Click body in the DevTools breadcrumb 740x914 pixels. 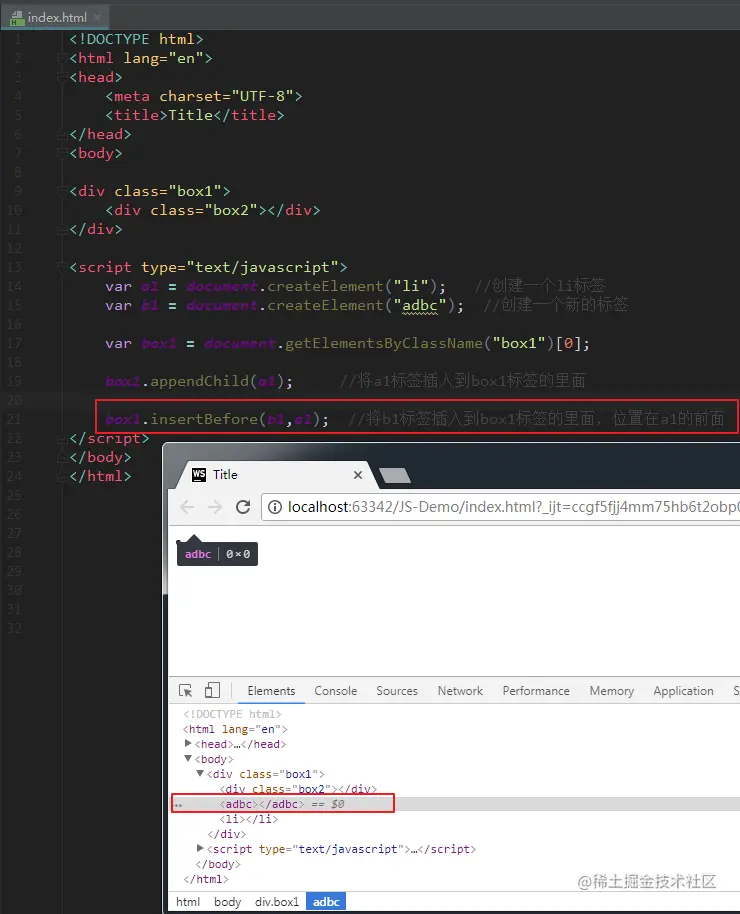pos(227,902)
